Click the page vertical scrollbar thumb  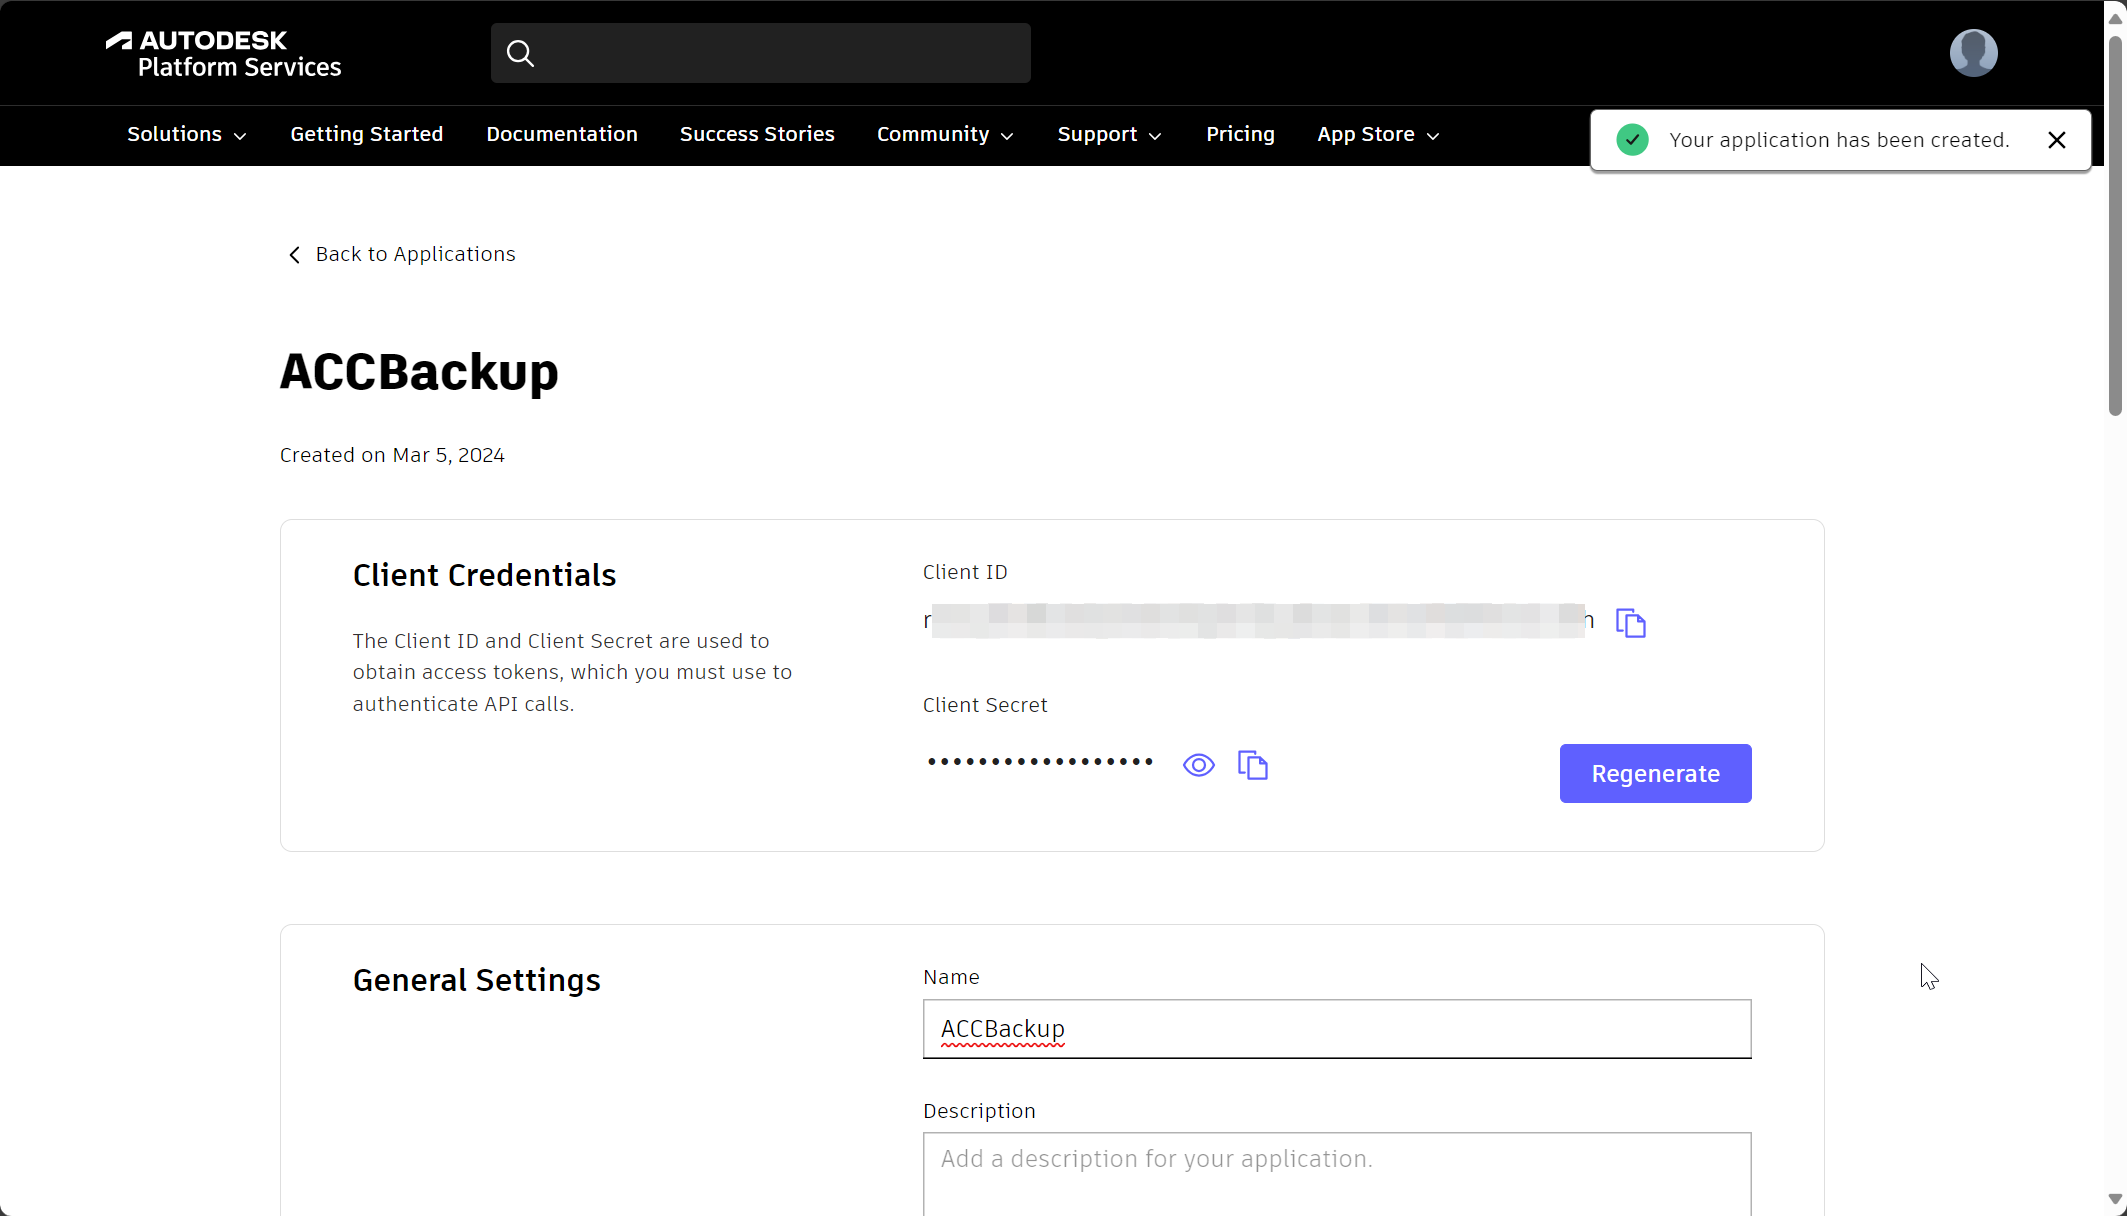[x=2114, y=225]
